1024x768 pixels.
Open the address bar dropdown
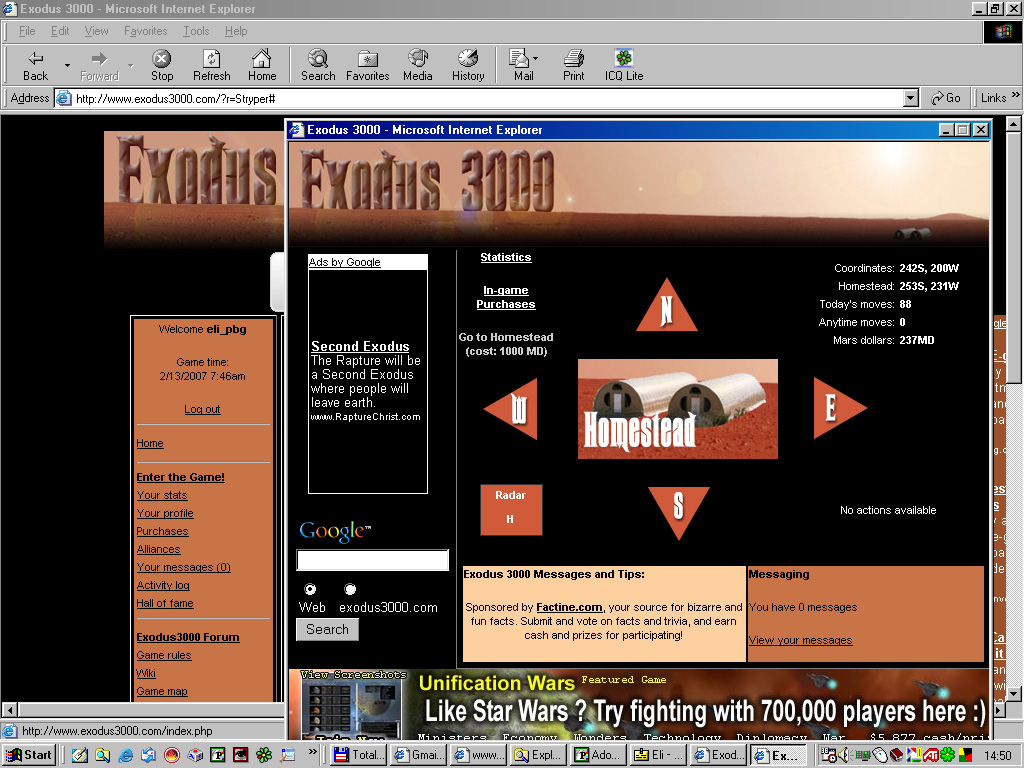point(911,98)
